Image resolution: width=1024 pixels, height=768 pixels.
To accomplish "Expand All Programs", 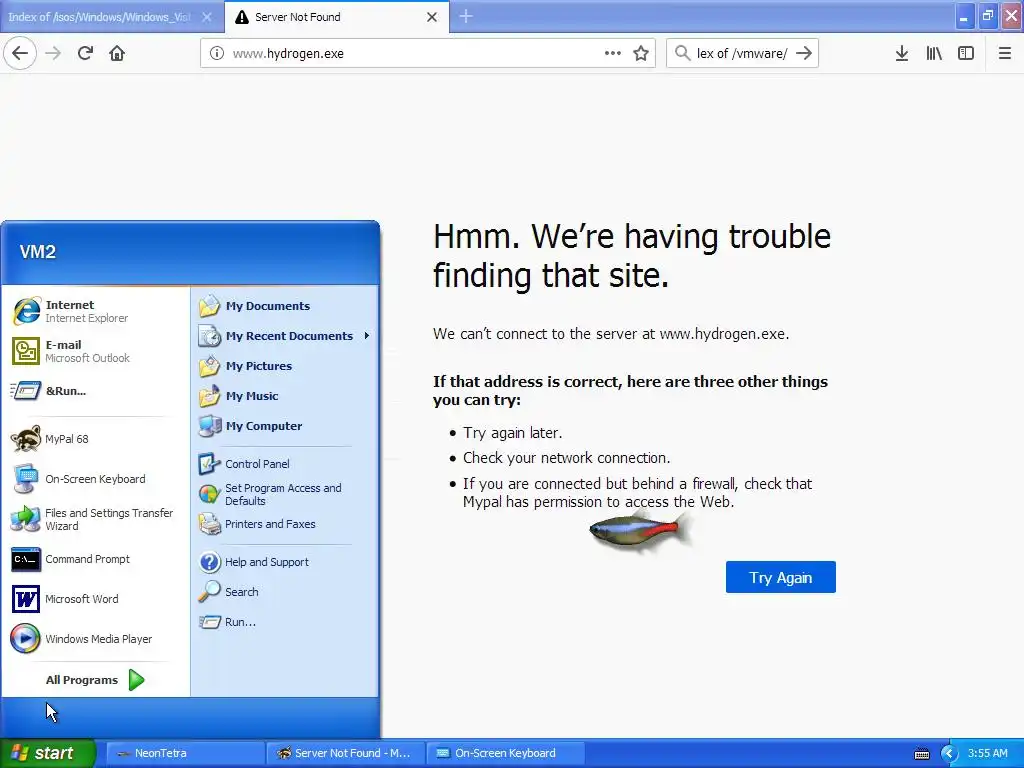I will [x=95, y=680].
